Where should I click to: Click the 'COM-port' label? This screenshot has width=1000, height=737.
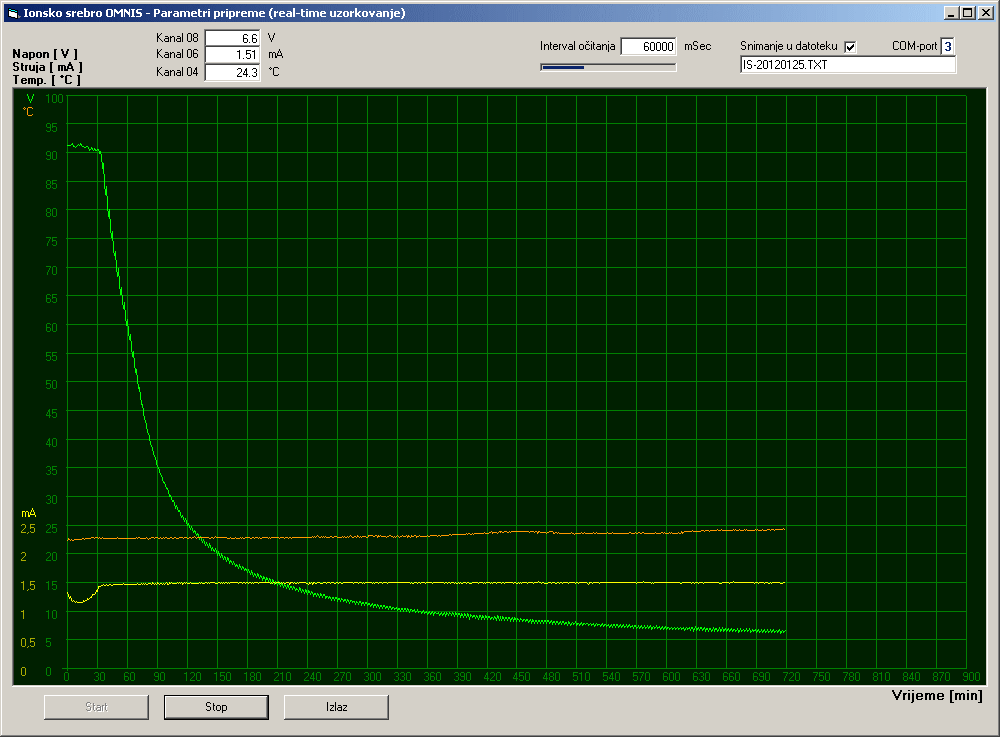coord(915,47)
